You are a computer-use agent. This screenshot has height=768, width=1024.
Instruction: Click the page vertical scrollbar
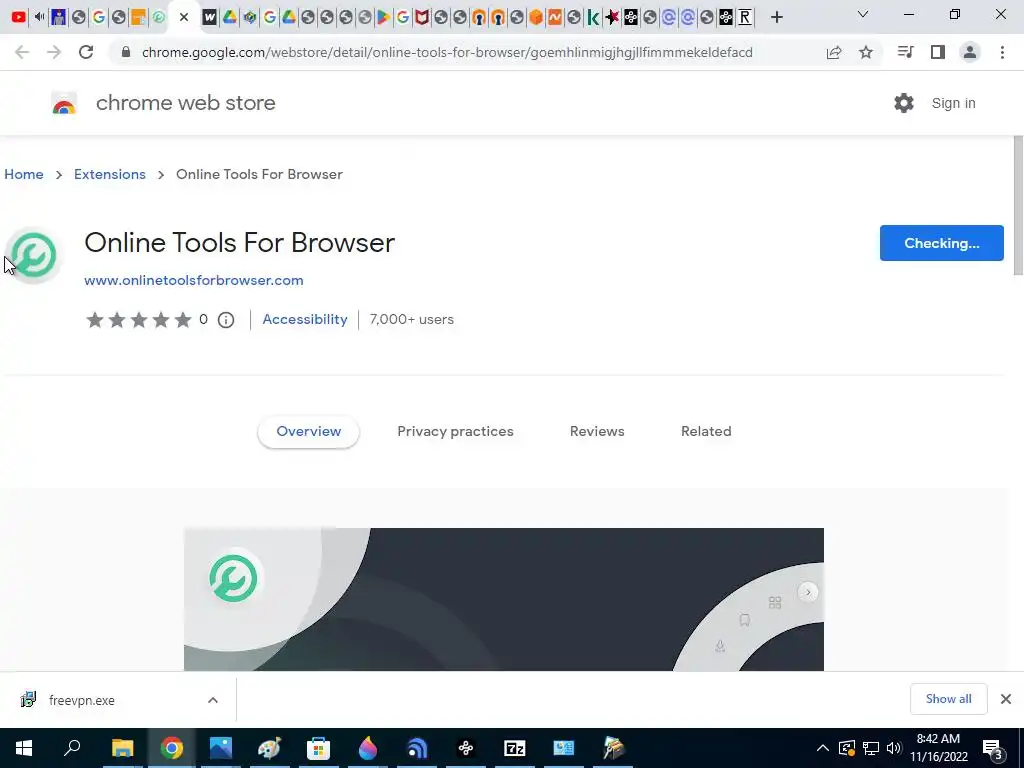1018,206
